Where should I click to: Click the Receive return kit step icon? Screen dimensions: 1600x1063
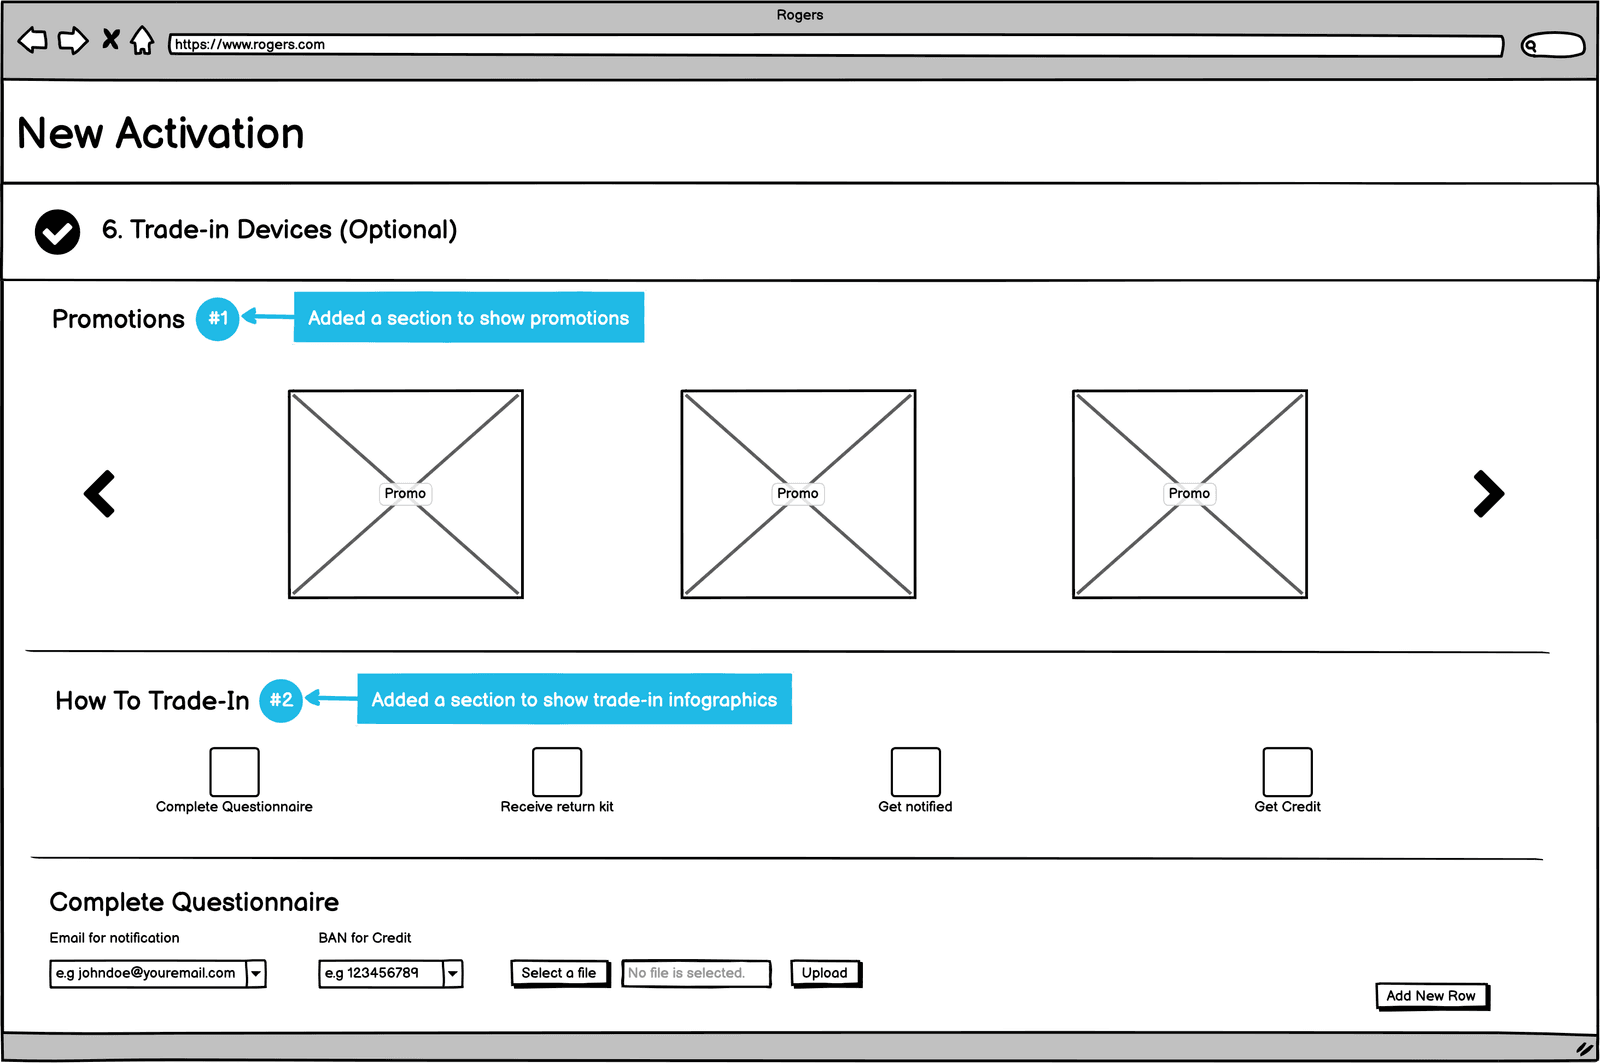click(x=557, y=772)
